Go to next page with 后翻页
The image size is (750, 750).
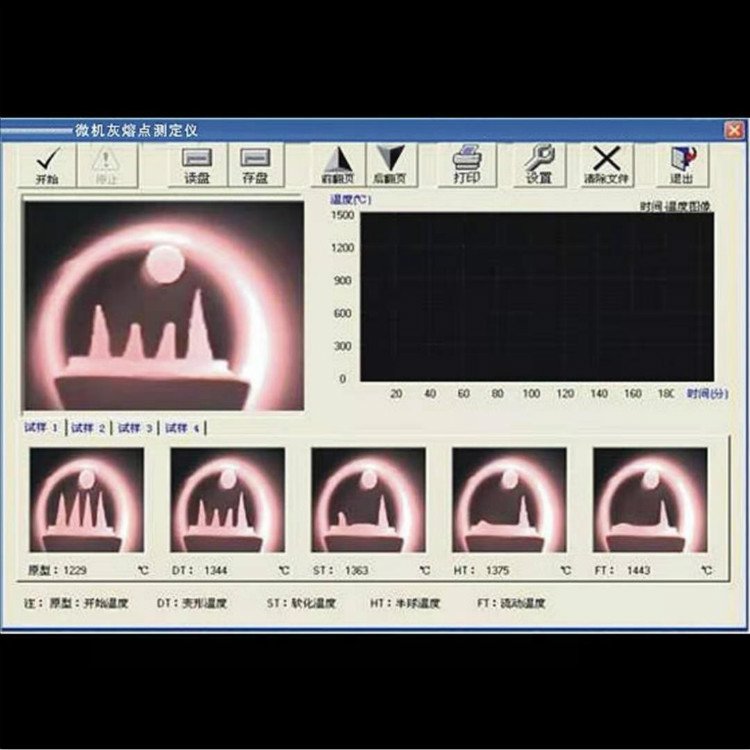tap(389, 164)
